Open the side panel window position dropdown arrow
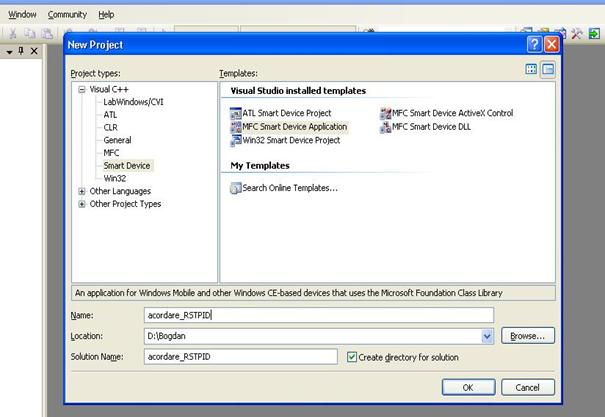The width and height of the screenshot is (605, 417). [9, 51]
